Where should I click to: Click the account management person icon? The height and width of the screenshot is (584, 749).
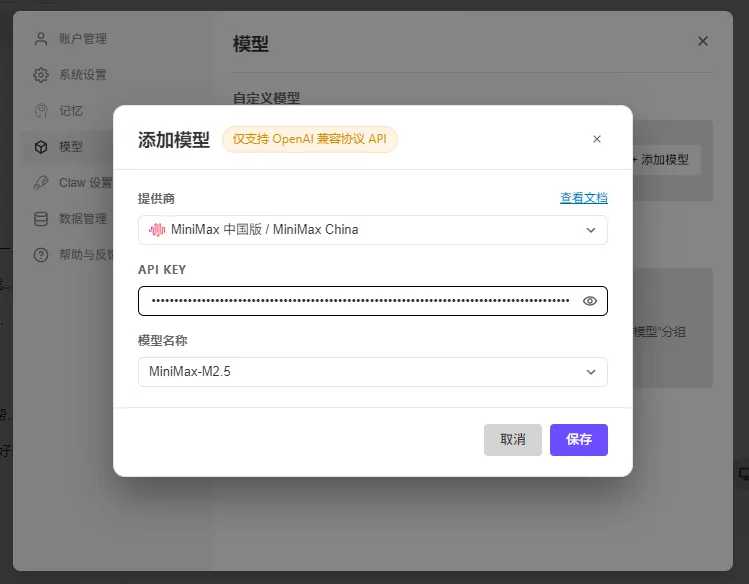click(x=41, y=39)
